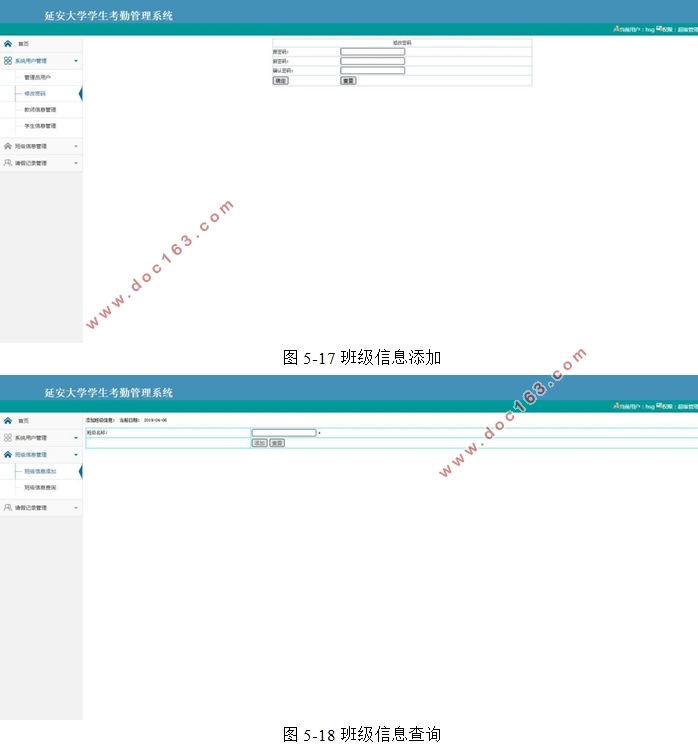
Task: Click current-user icon in password-change page header
Action: 616,29
